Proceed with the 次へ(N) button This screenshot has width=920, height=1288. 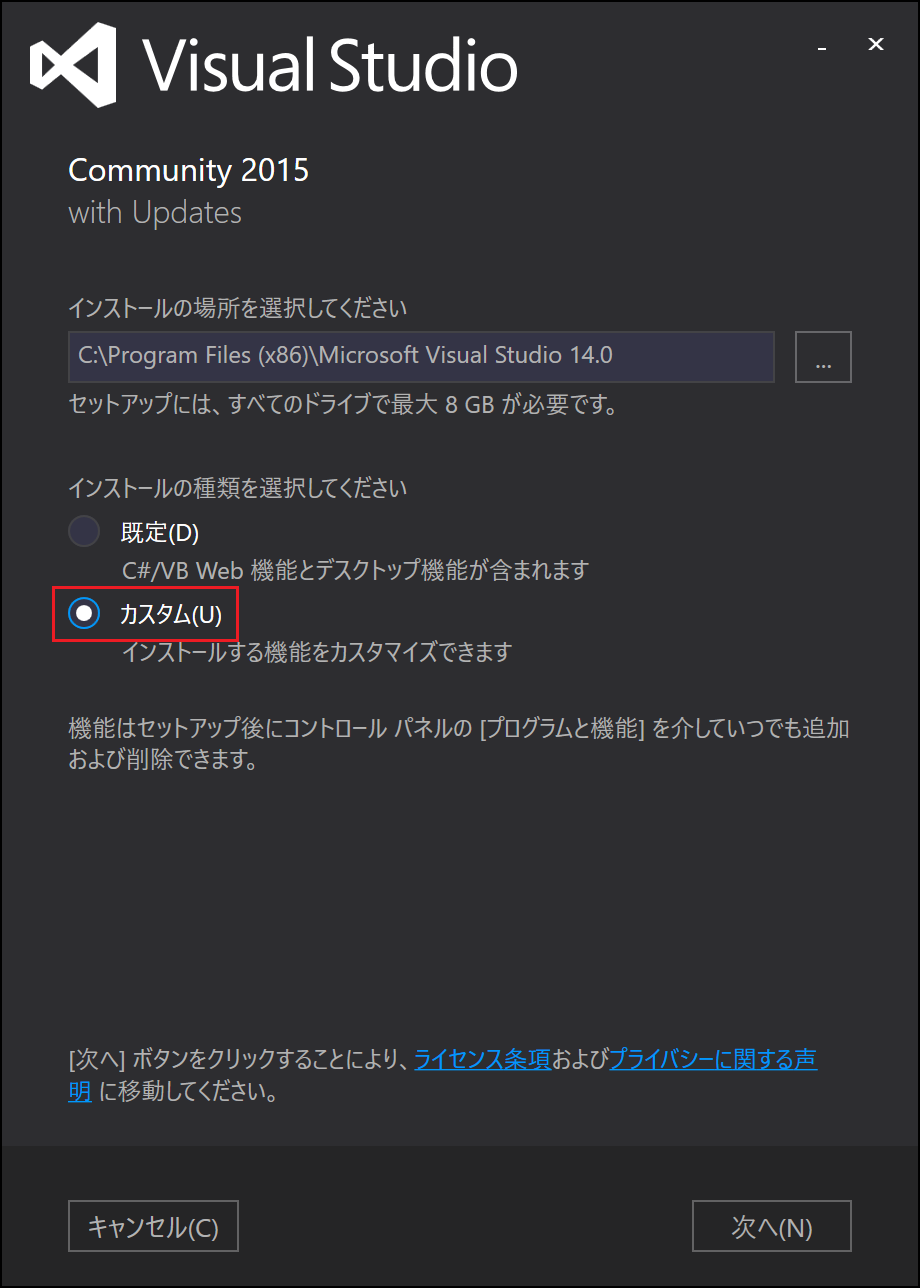[x=772, y=1227]
